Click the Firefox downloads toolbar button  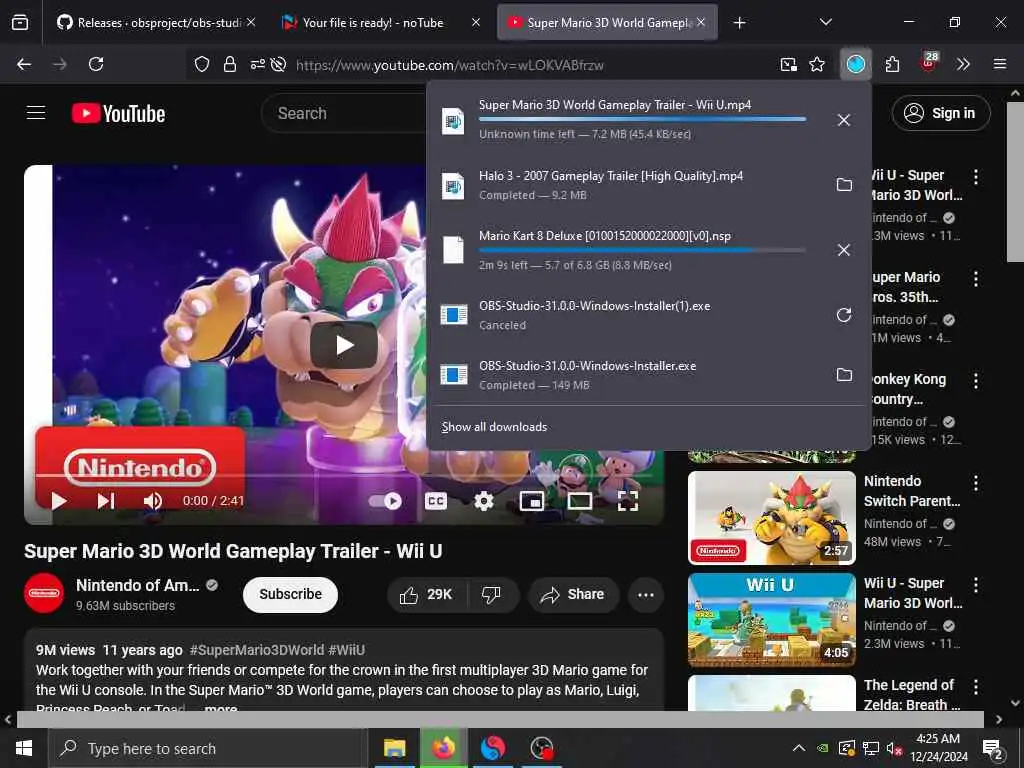coord(856,64)
